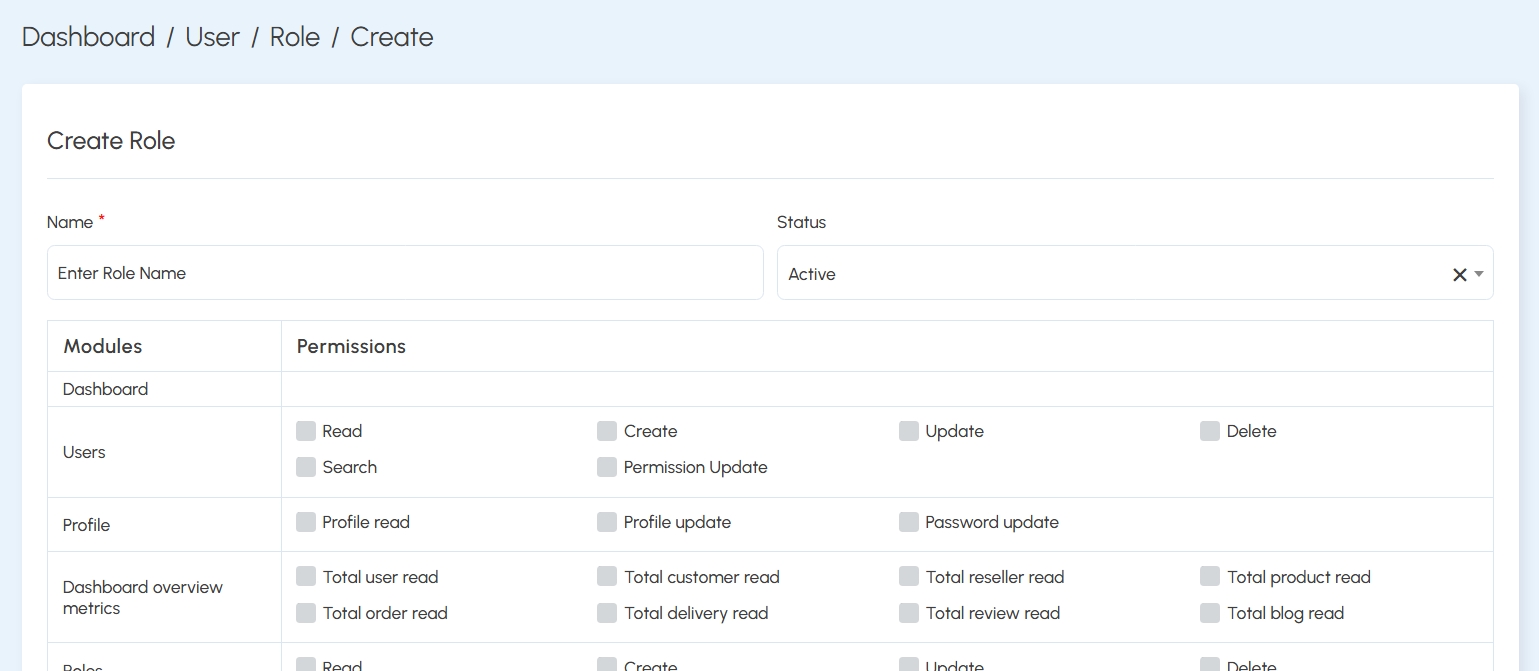1539x671 pixels.
Task: Click the Create Role heading
Action: point(111,141)
